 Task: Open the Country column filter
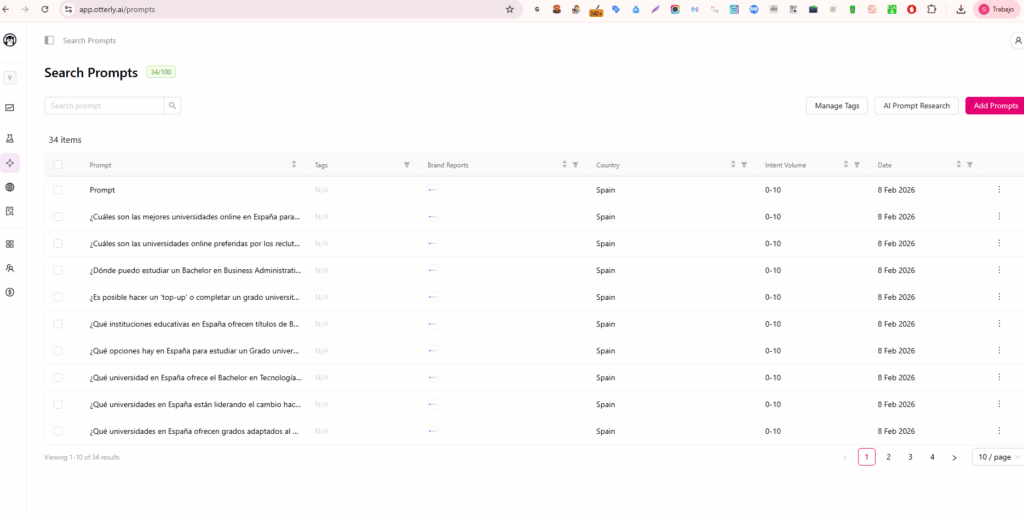tap(744, 165)
